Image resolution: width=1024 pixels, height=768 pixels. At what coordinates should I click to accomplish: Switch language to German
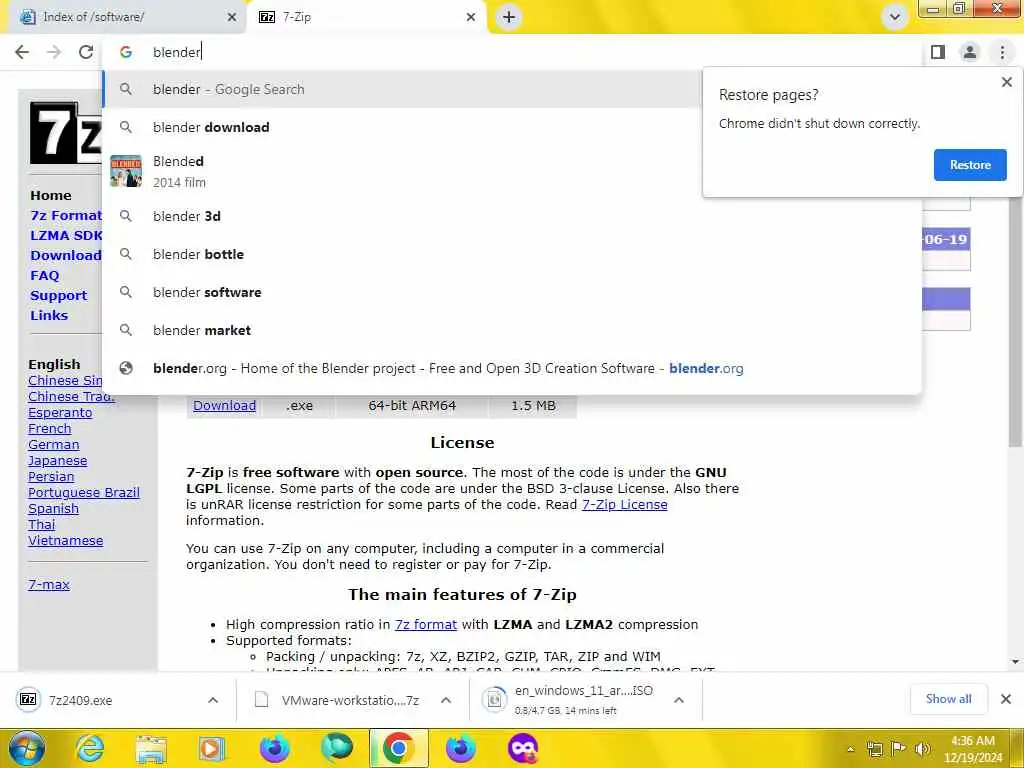click(54, 445)
